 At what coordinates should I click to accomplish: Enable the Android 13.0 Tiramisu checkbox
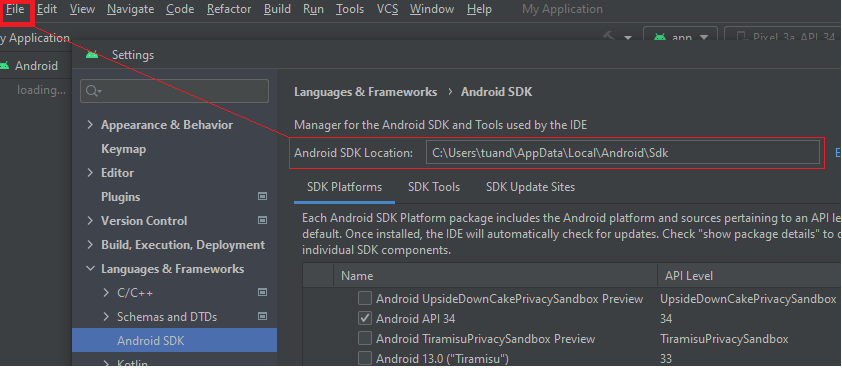click(x=365, y=358)
